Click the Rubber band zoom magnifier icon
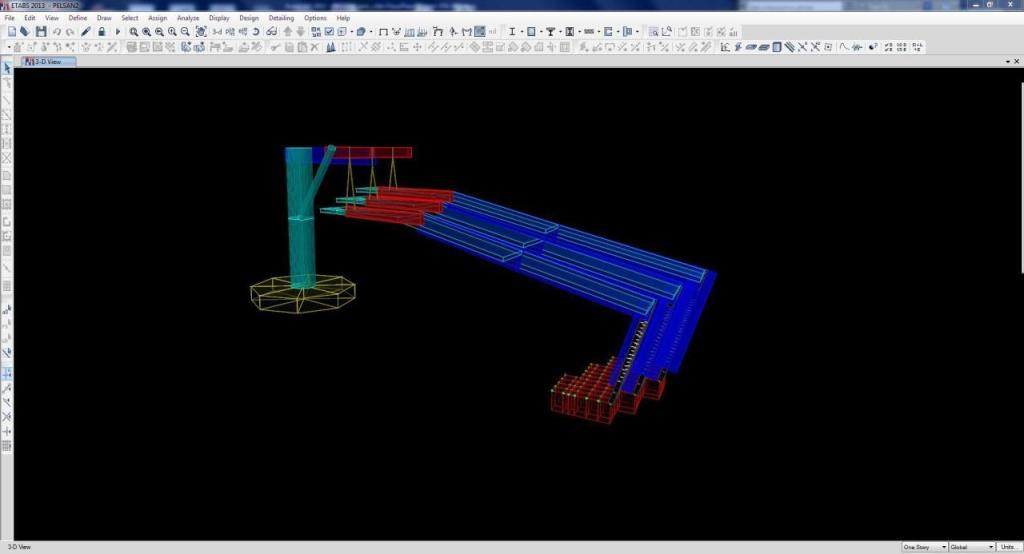1024x554 pixels. click(134, 32)
